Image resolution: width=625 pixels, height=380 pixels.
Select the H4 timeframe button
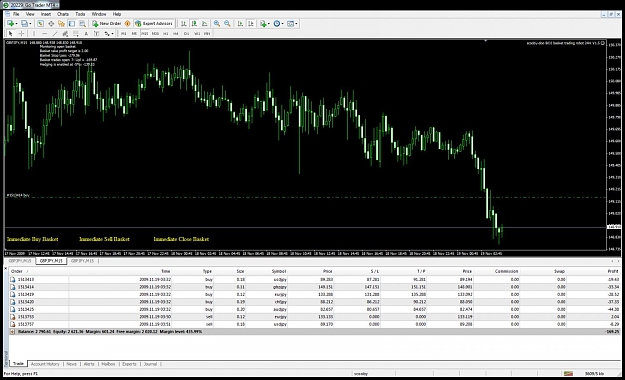pyautogui.click(x=176, y=33)
